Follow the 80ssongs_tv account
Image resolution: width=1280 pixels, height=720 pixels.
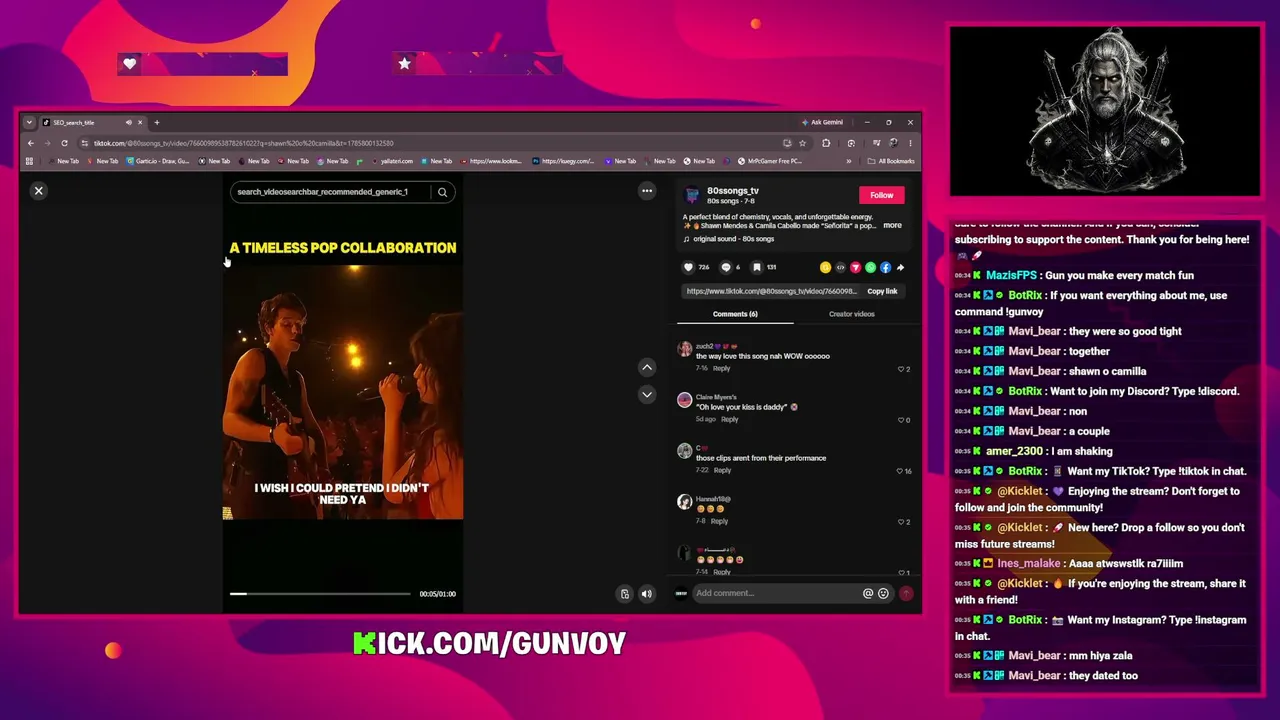(x=881, y=195)
